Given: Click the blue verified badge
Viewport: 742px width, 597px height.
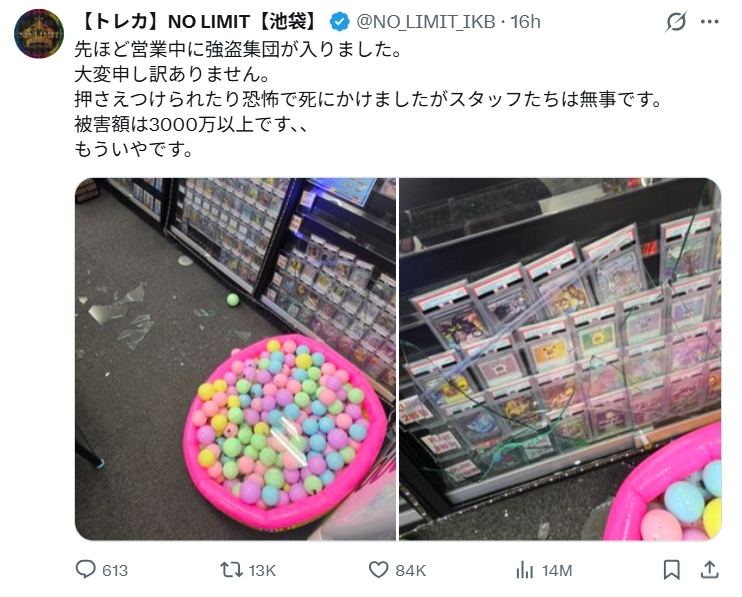Looking at the screenshot, I should click(339, 22).
